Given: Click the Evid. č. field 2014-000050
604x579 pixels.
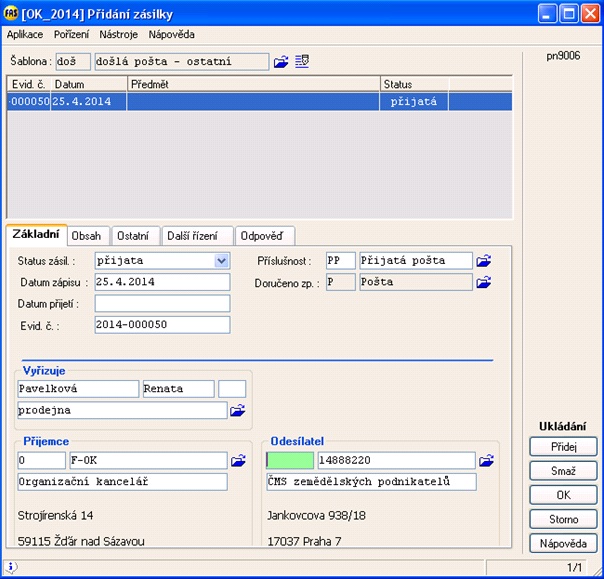Looking at the screenshot, I should 162,325.
